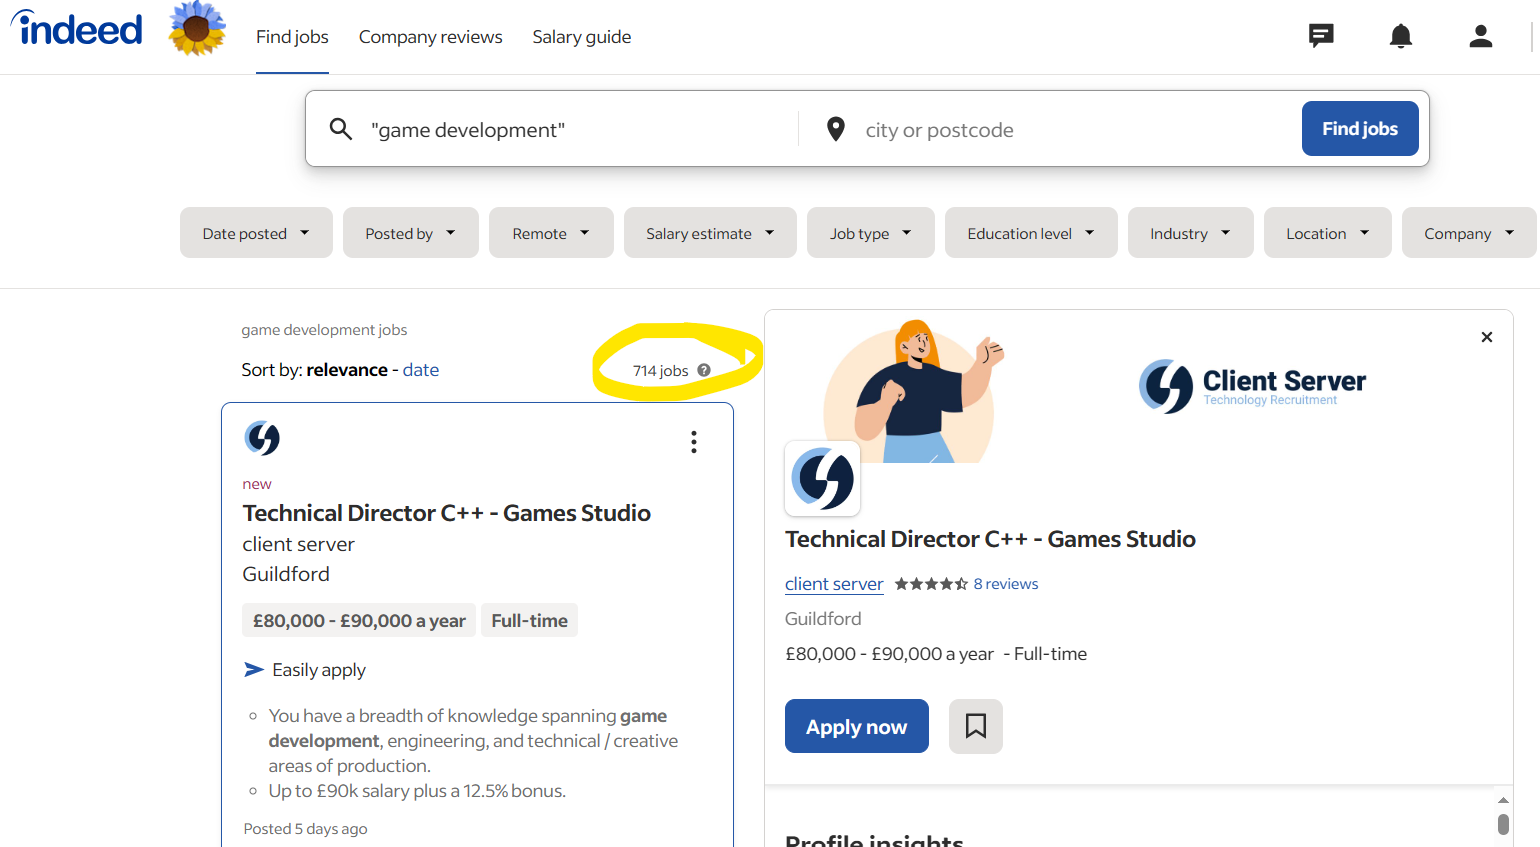Screen dimensions: 1540x847
Task: Sort results by date
Action: point(421,370)
